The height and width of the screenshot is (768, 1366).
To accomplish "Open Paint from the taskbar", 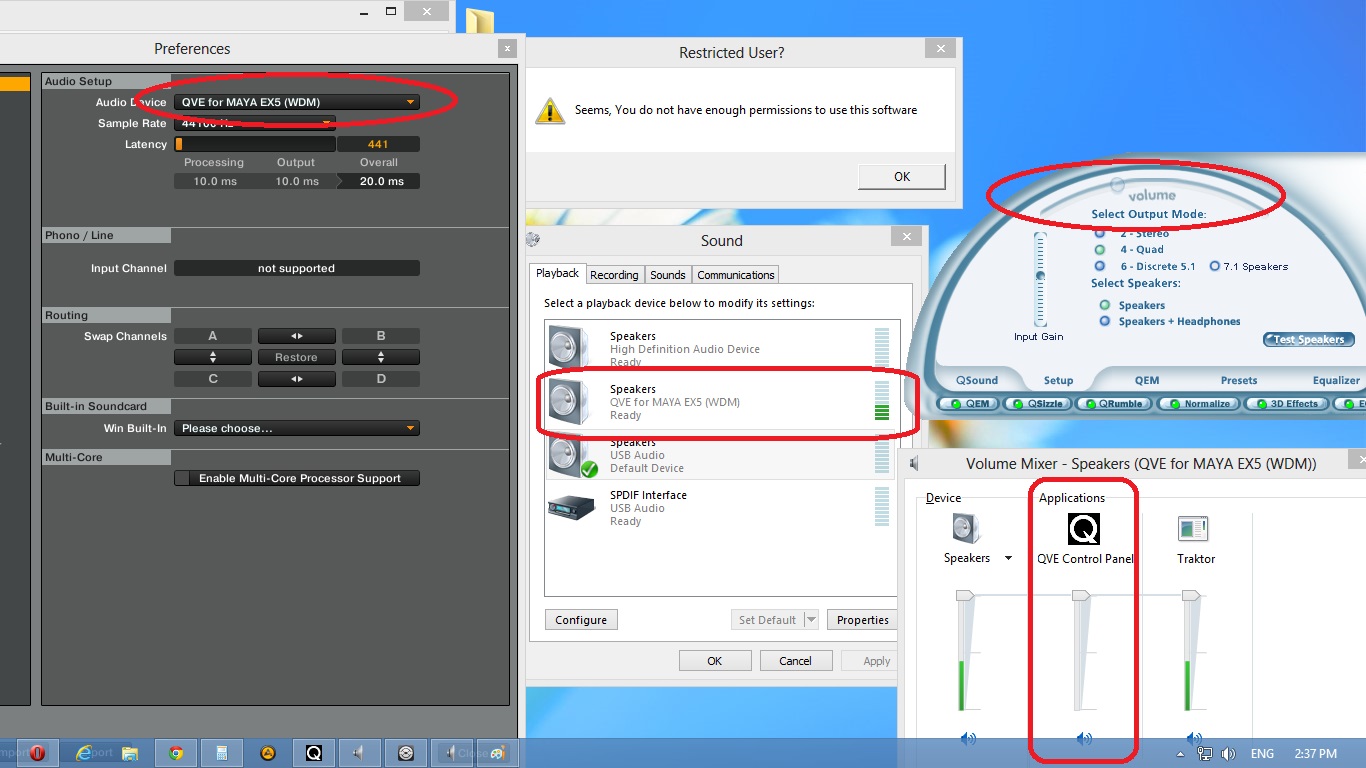I will pyautogui.click(x=497, y=753).
